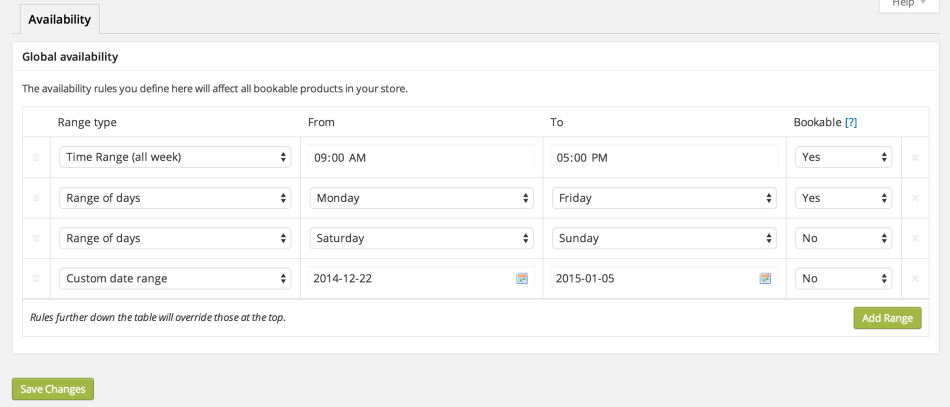Open the Help menu tab
This screenshot has height=407, width=950.
908,5
